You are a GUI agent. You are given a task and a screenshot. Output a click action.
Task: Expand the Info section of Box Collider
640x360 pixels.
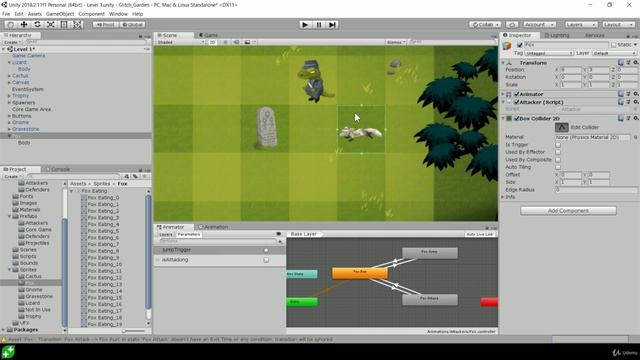(503, 197)
